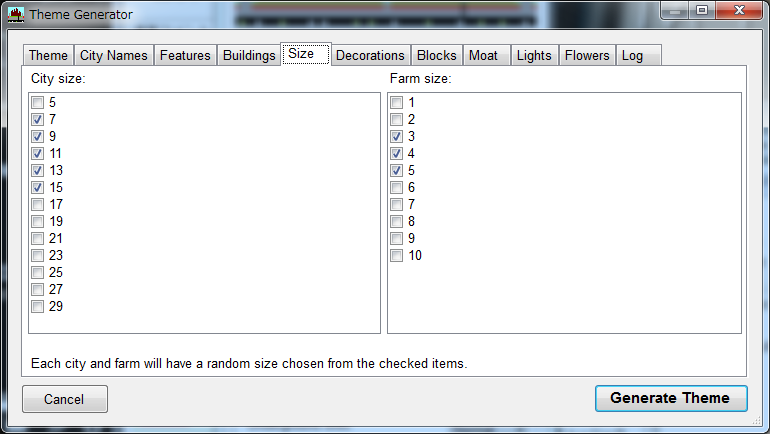This screenshot has height=434, width=770.
Task: Show the Flowers tab
Action: point(587,56)
